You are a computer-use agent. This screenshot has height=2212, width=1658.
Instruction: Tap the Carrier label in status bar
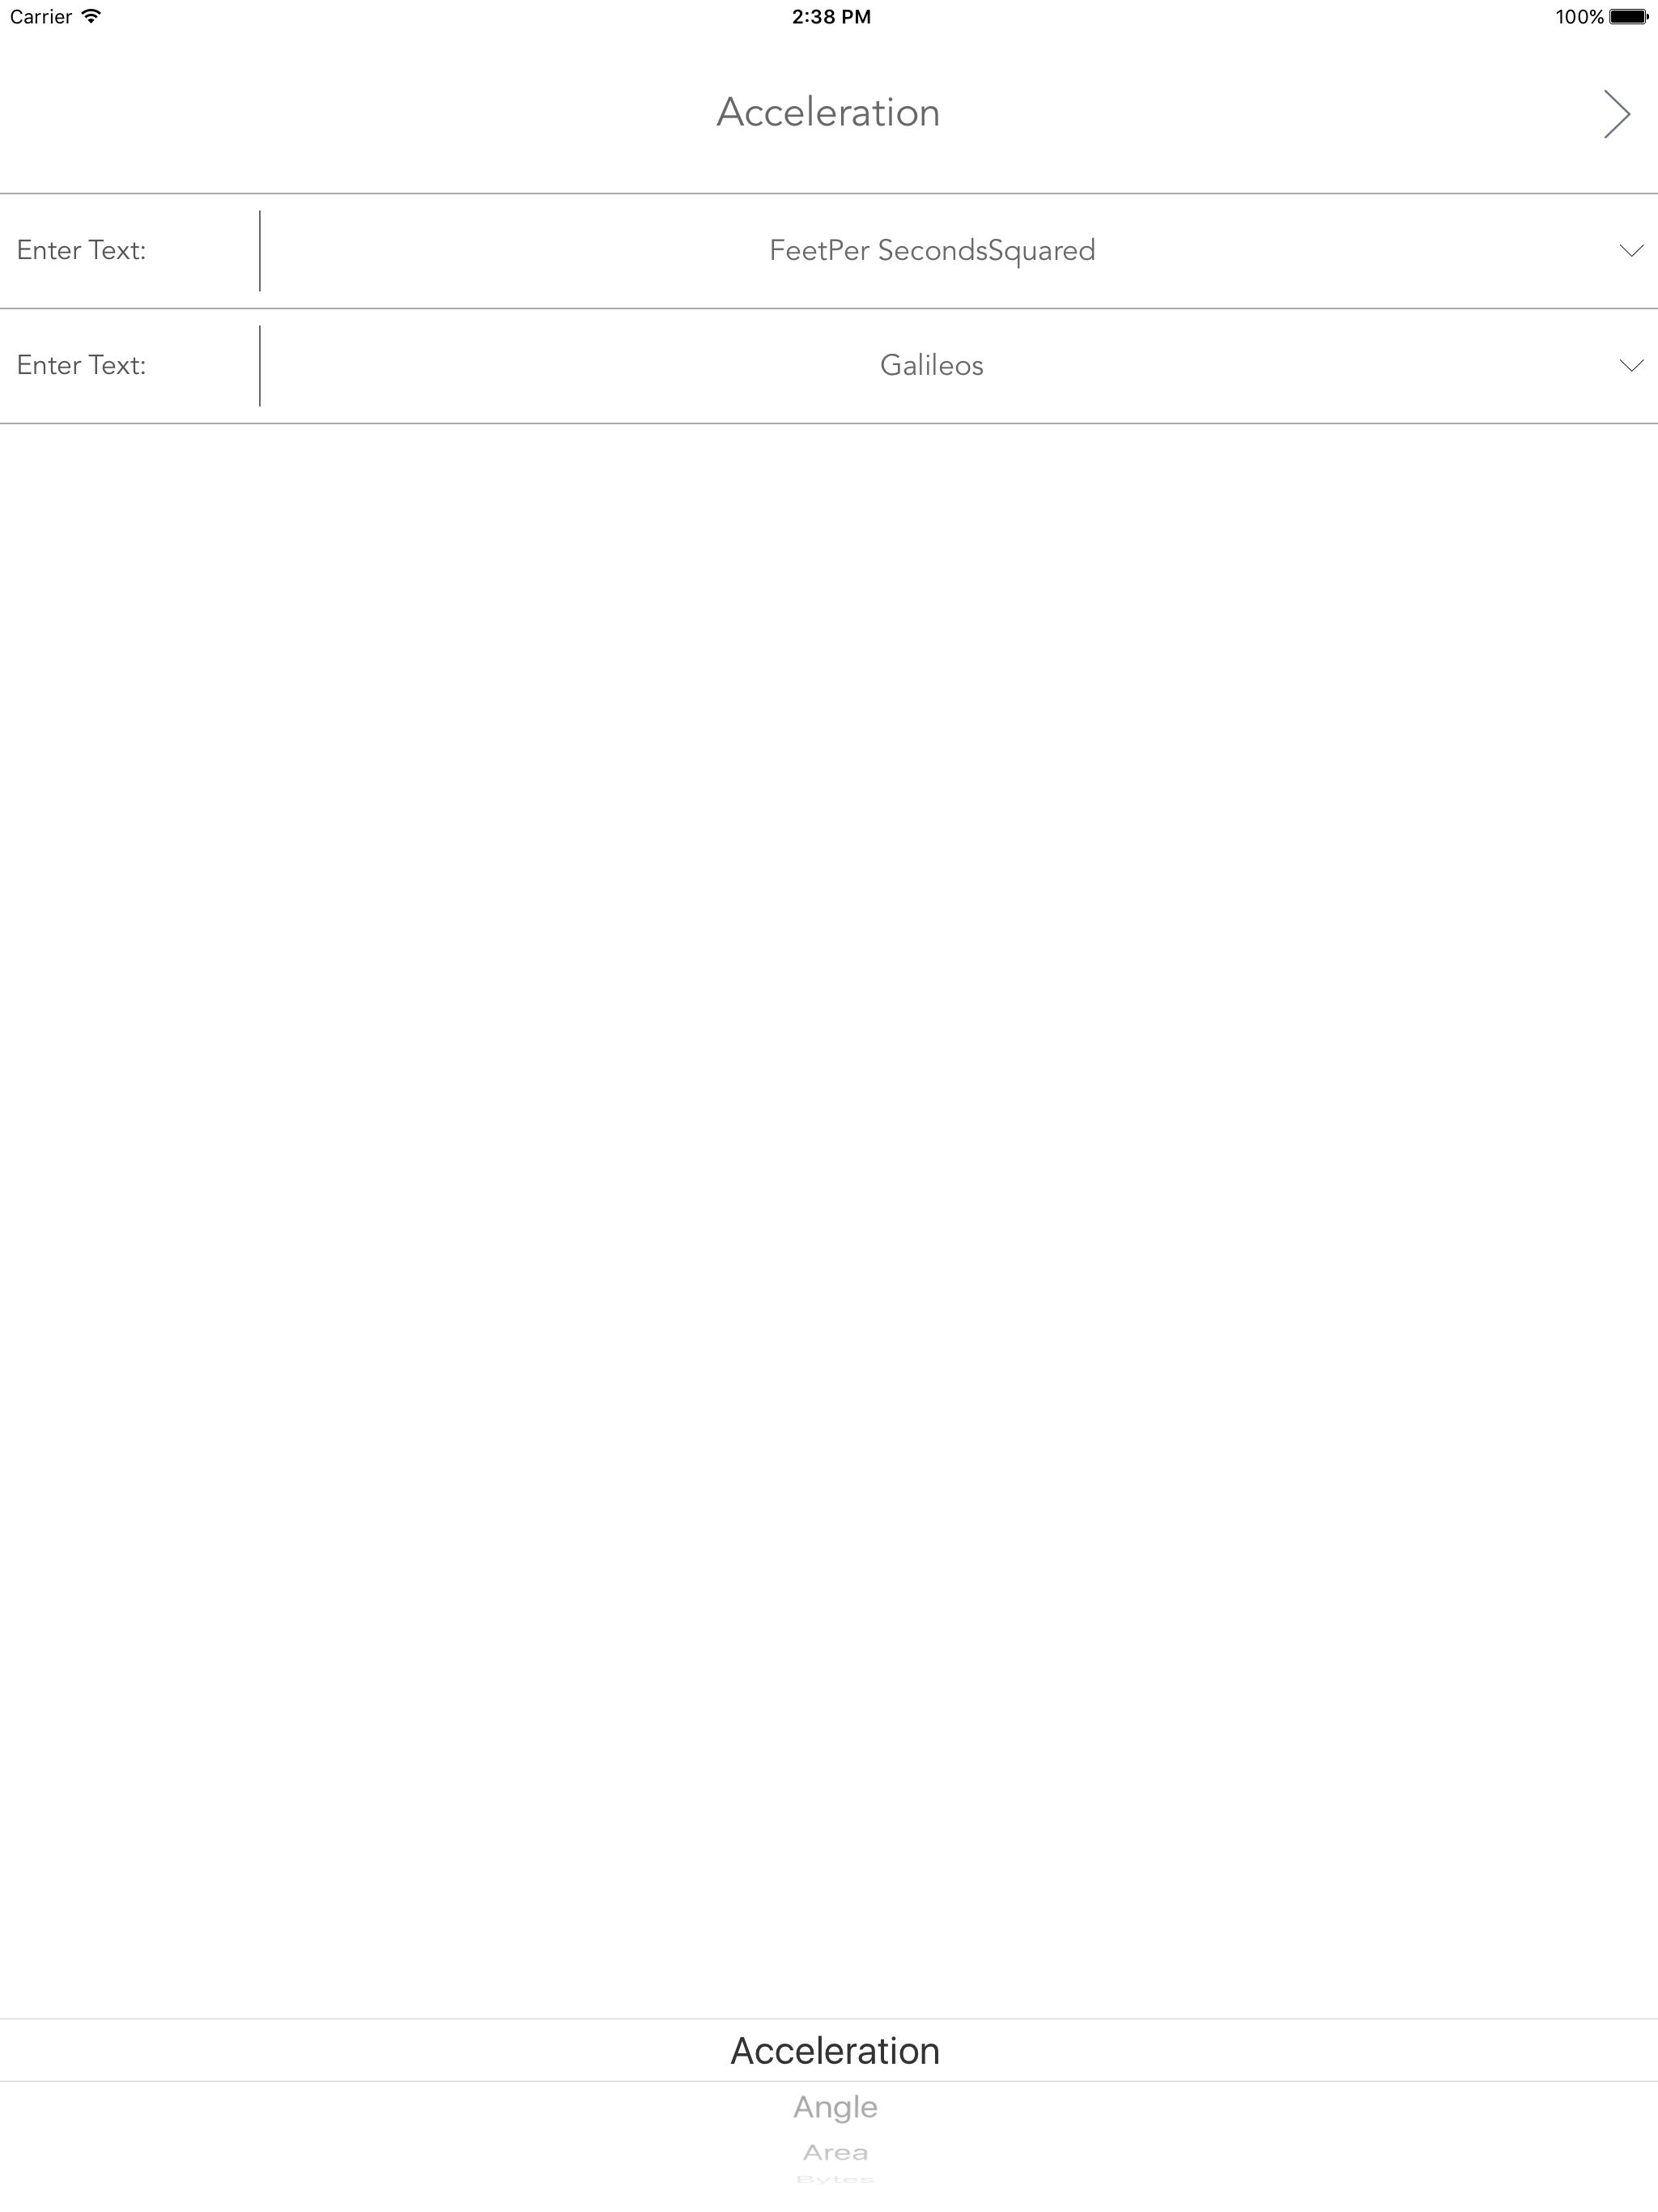point(40,16)
